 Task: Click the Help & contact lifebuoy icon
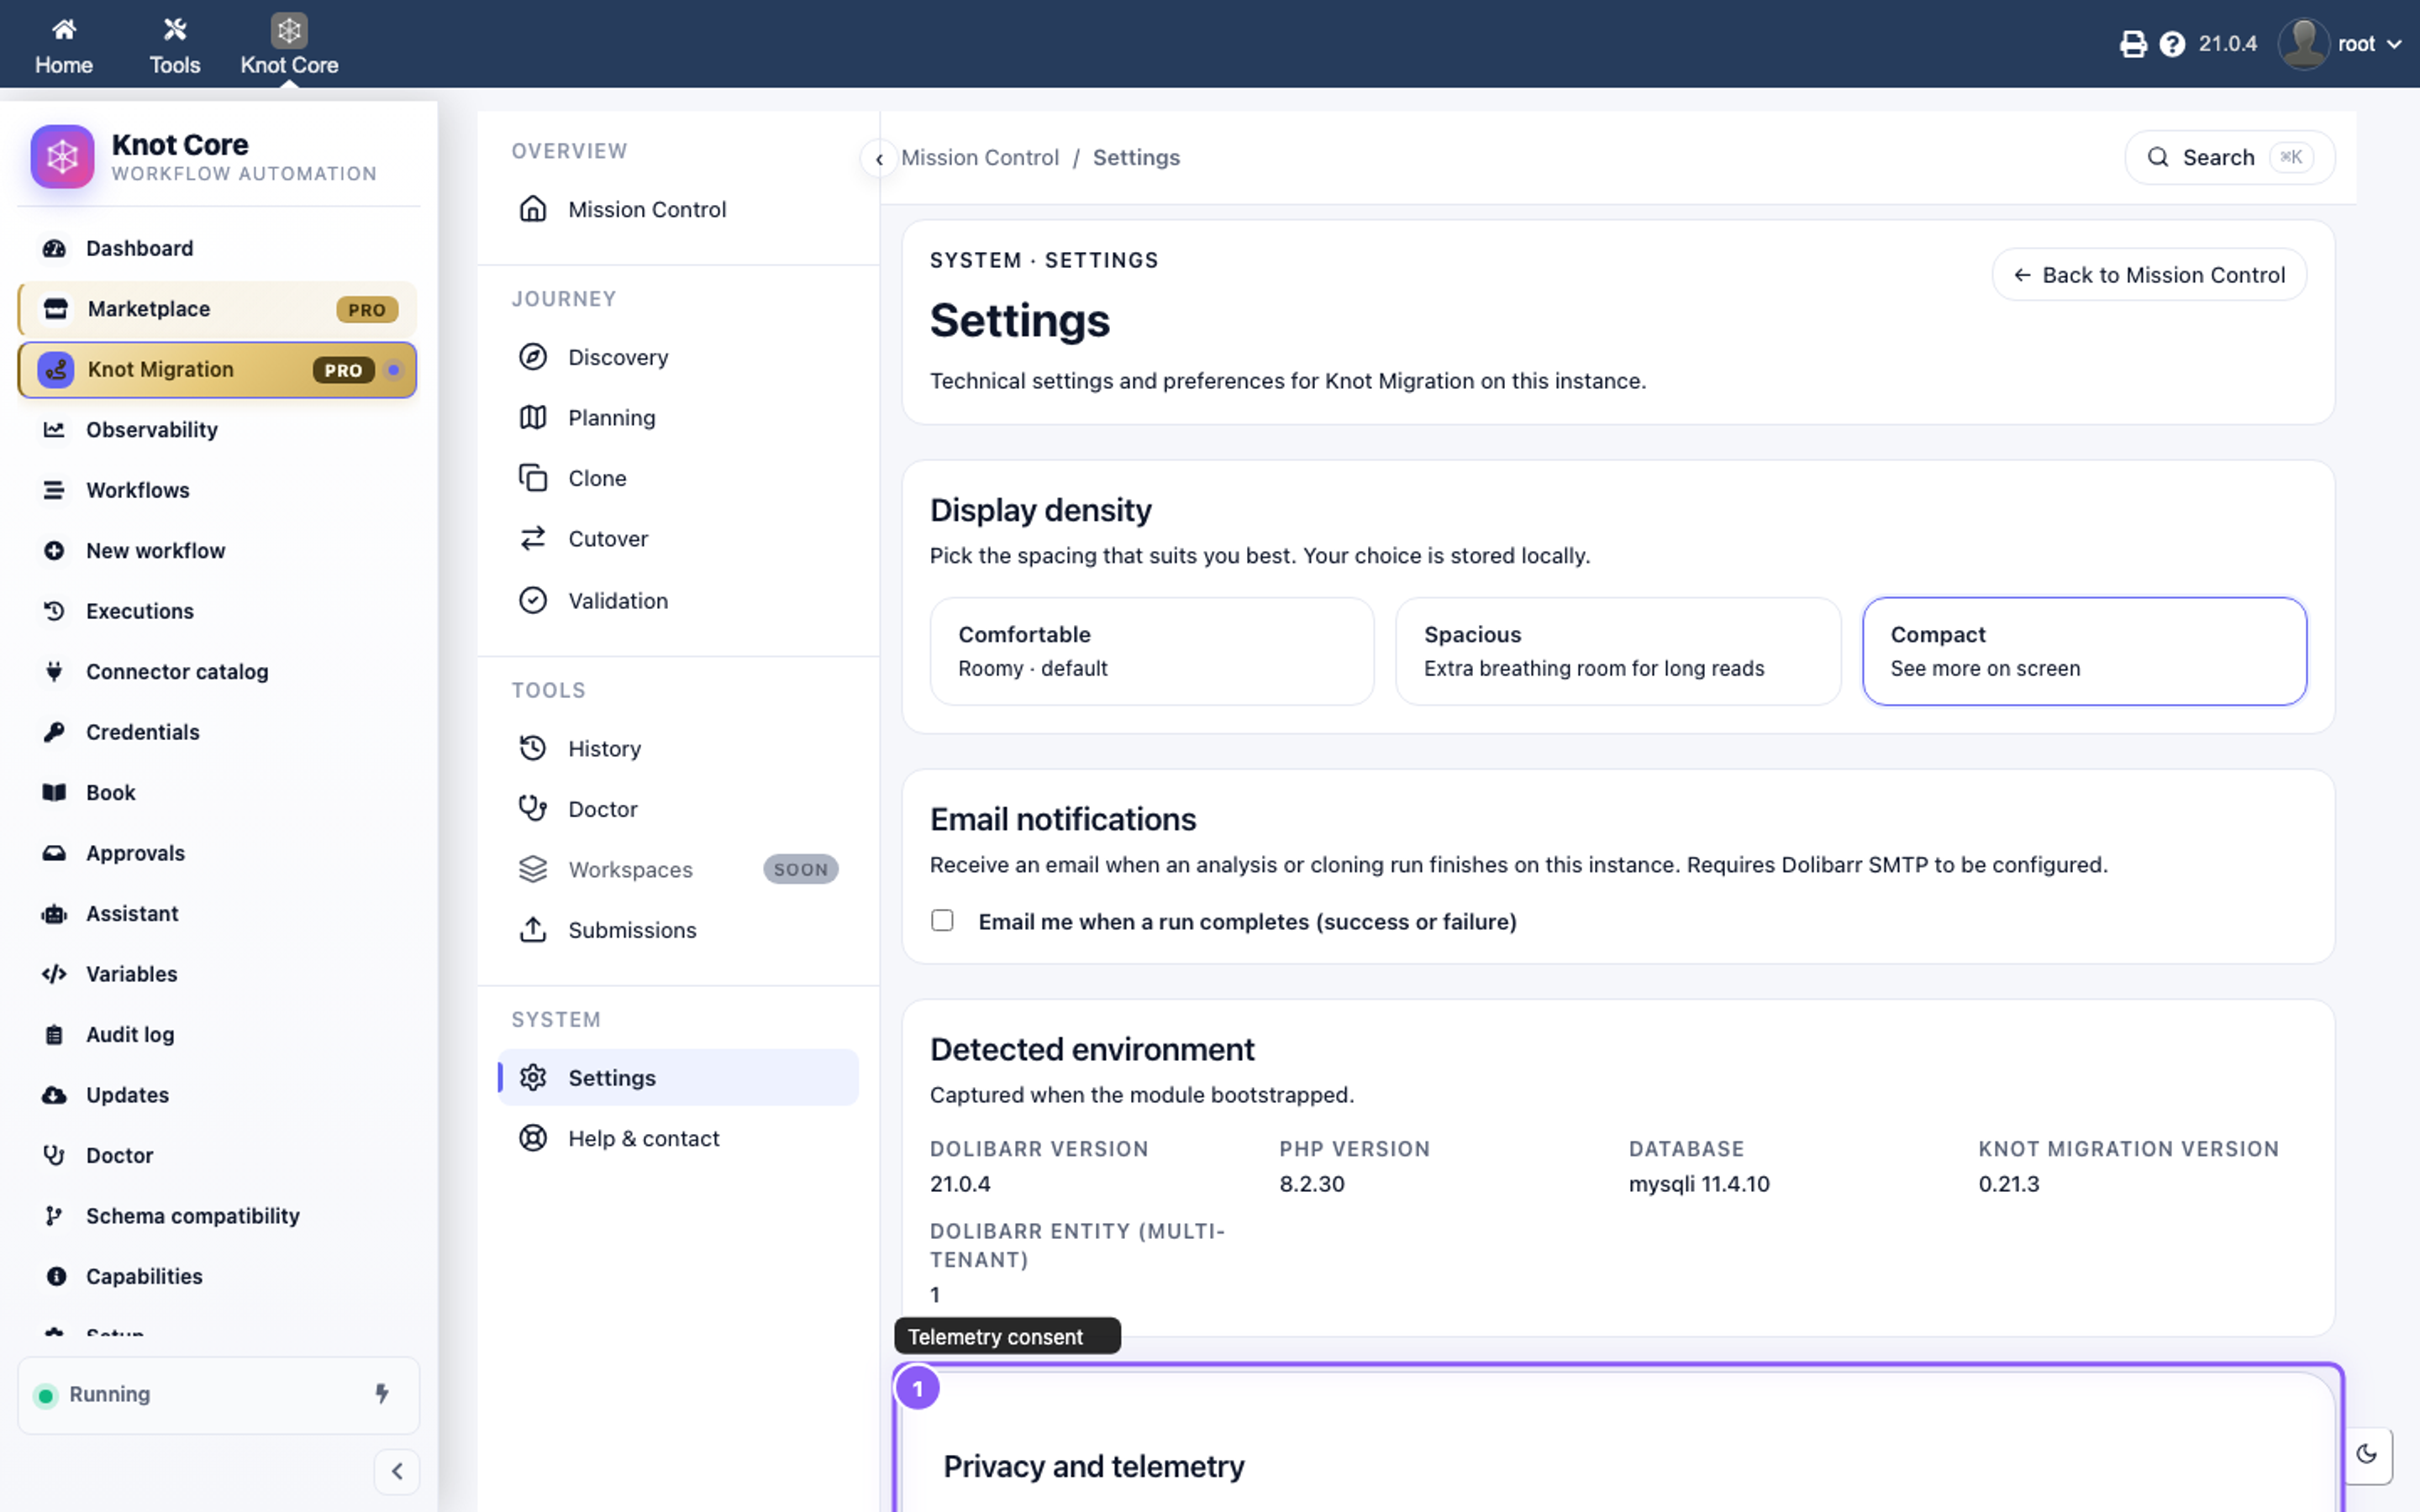533,1138
